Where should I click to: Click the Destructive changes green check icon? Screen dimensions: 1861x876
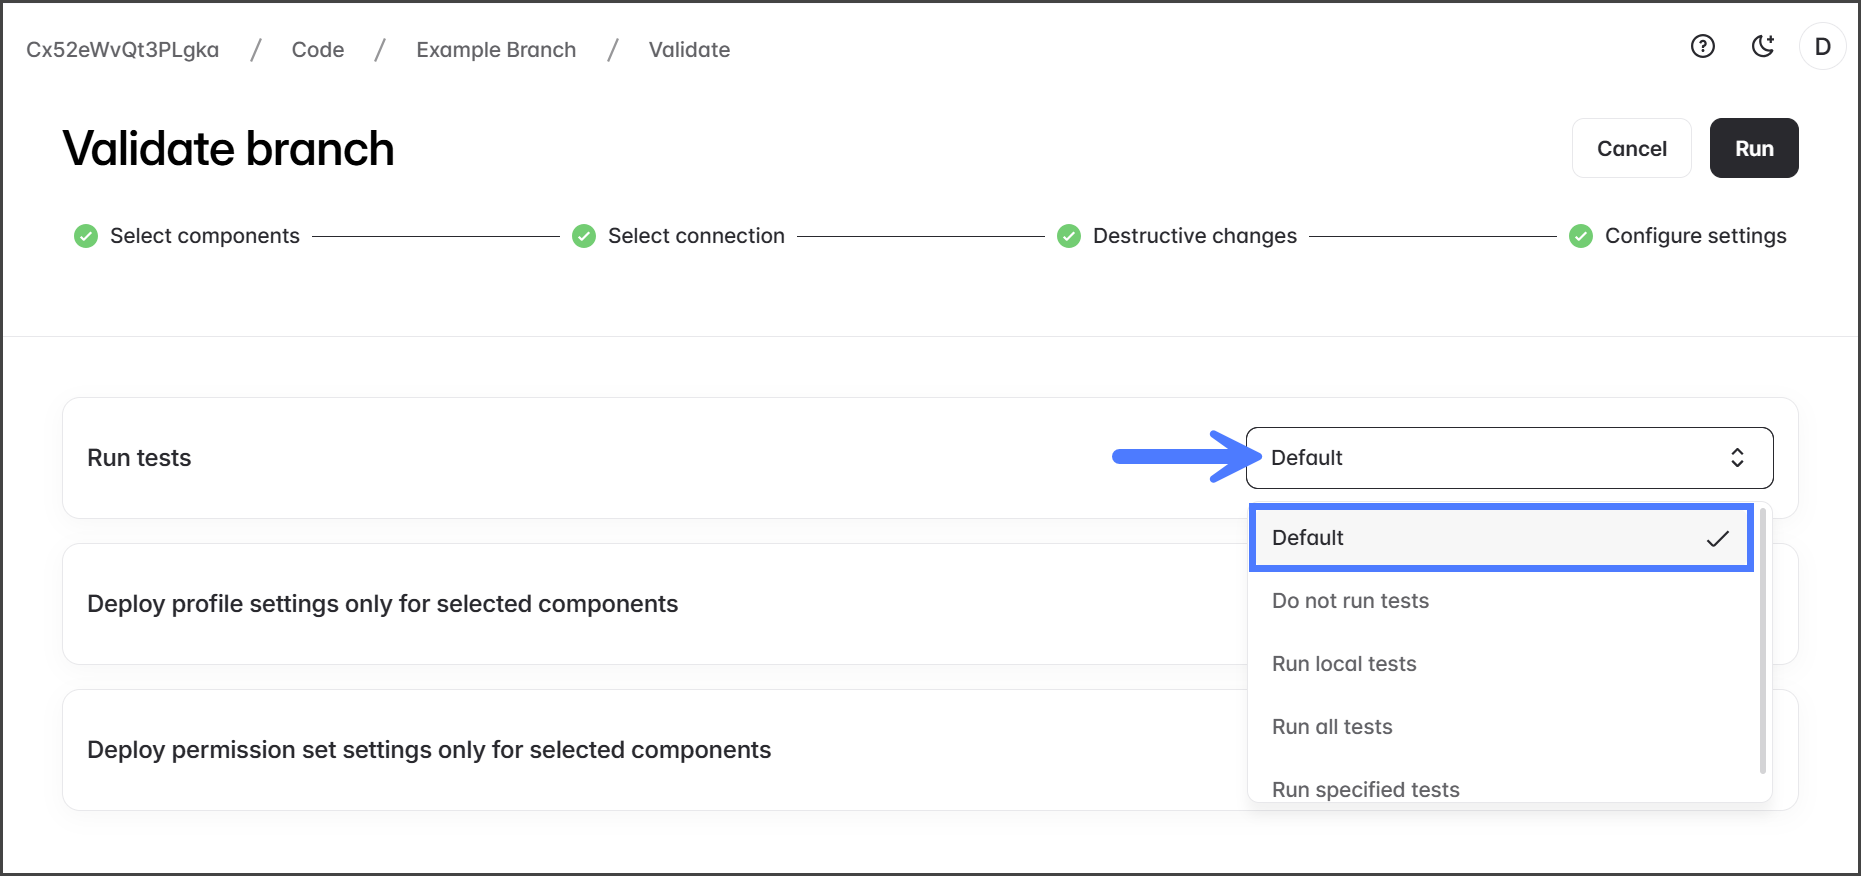pyautogui.click(x=1069, y=236)
